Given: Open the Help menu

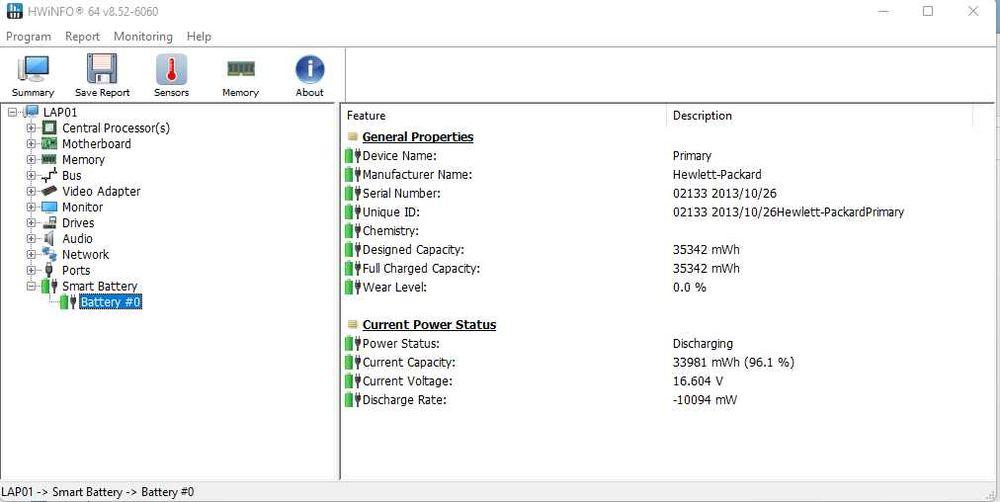Looking at the screenshot, I should click(x=199, y=36).
